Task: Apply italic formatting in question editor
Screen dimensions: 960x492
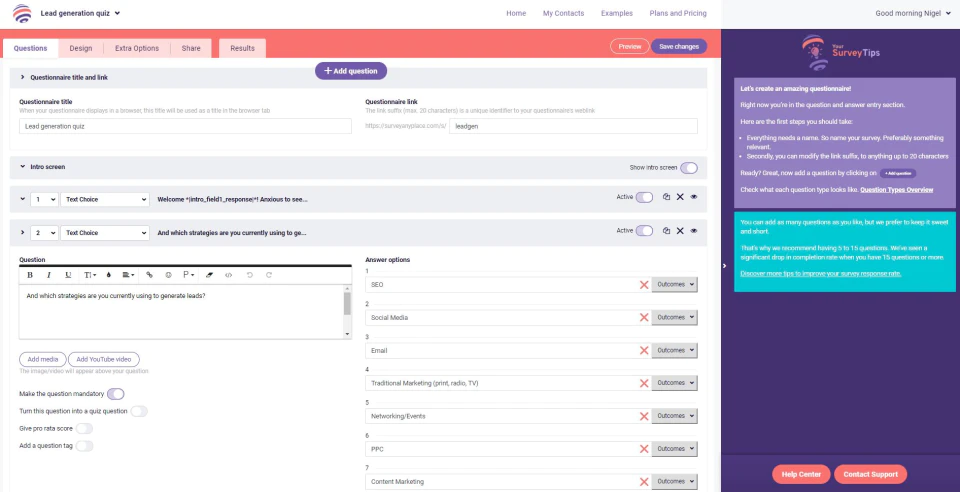Action: [49, 274]
